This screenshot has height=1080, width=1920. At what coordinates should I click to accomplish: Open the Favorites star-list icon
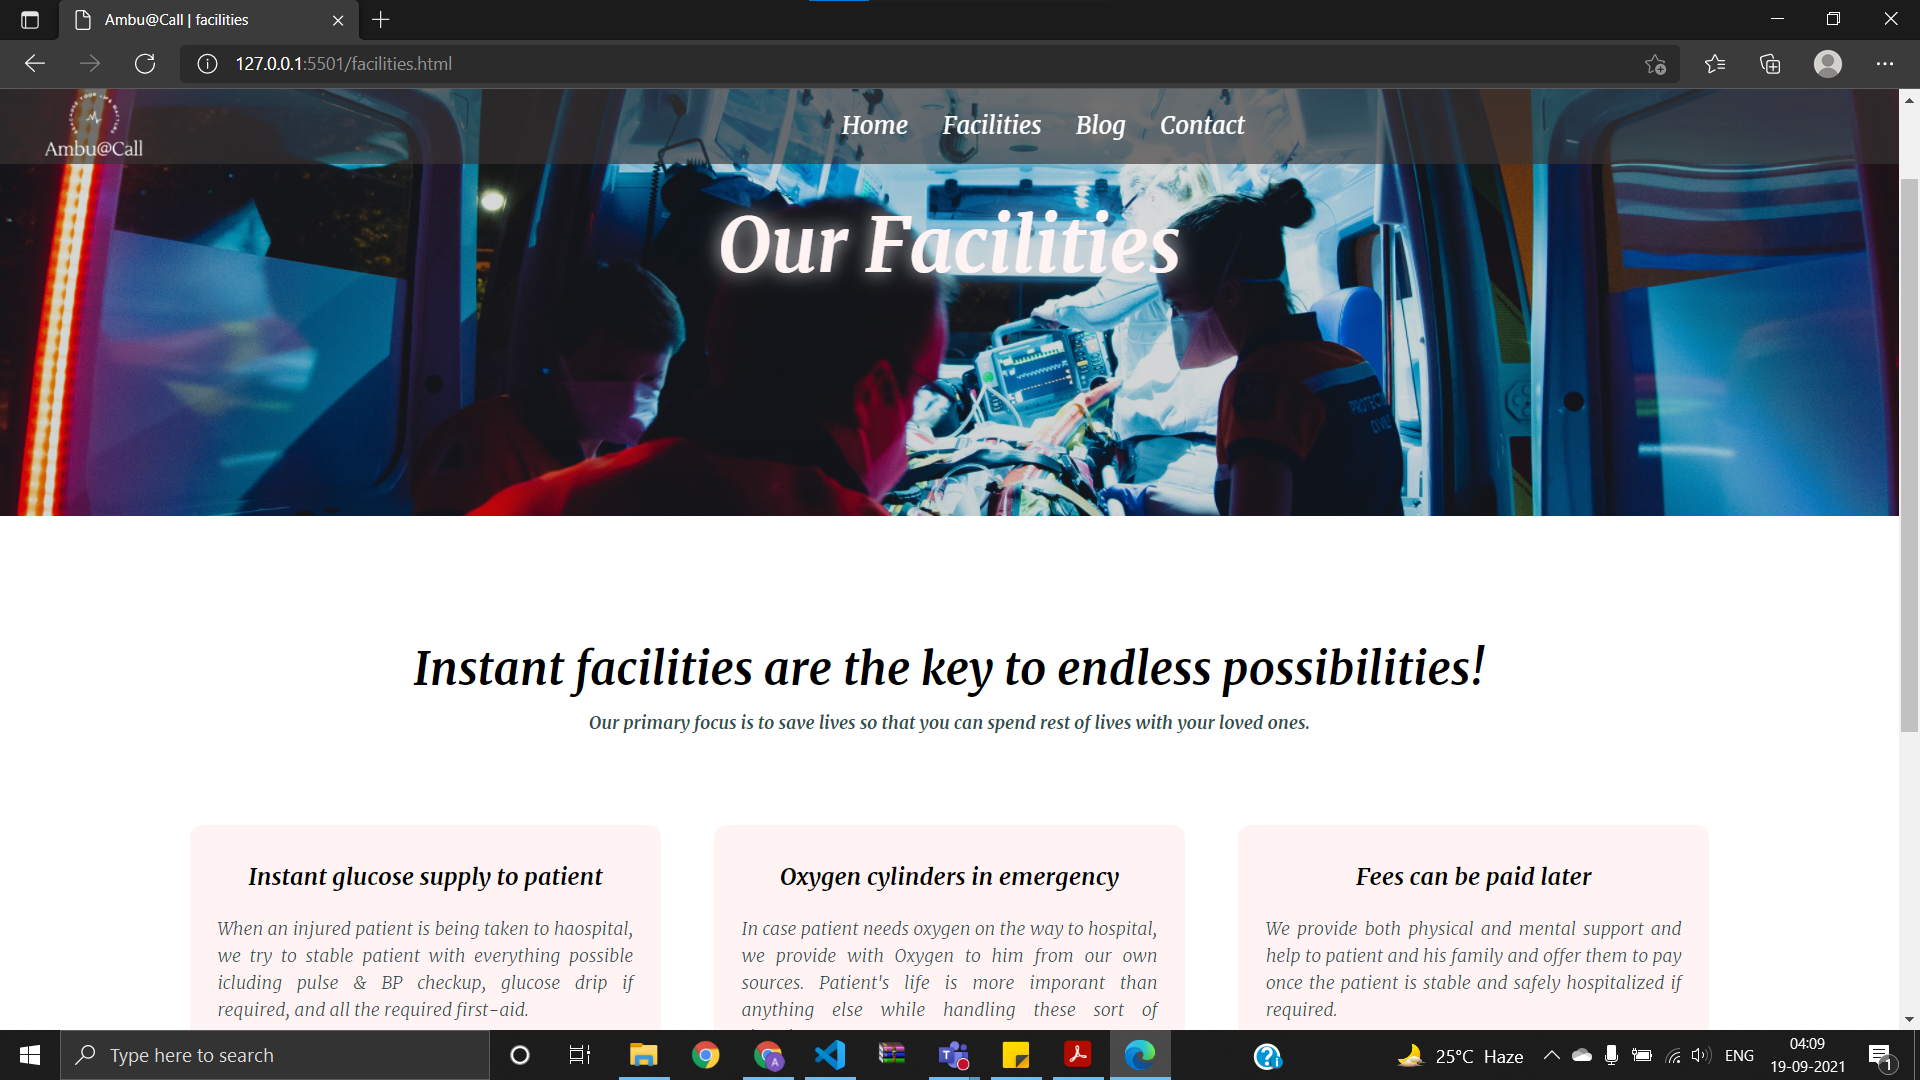(x=1715, y=64)
